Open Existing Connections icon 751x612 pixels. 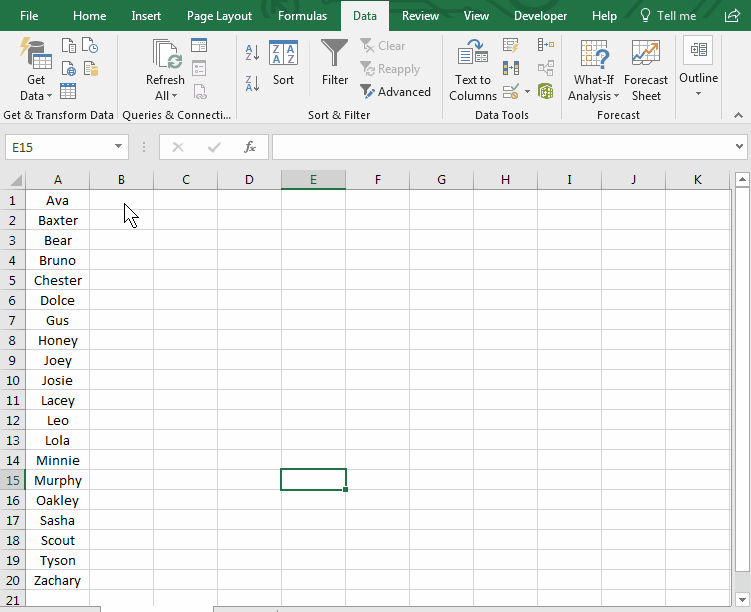91,68
